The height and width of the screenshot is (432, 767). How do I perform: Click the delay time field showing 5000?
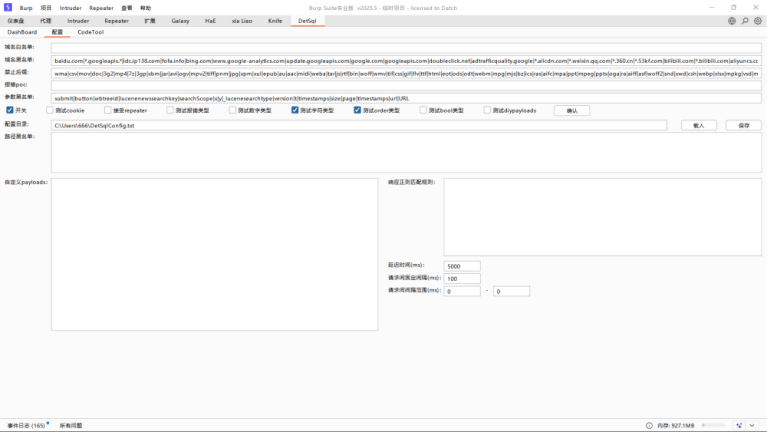point(462,266)
